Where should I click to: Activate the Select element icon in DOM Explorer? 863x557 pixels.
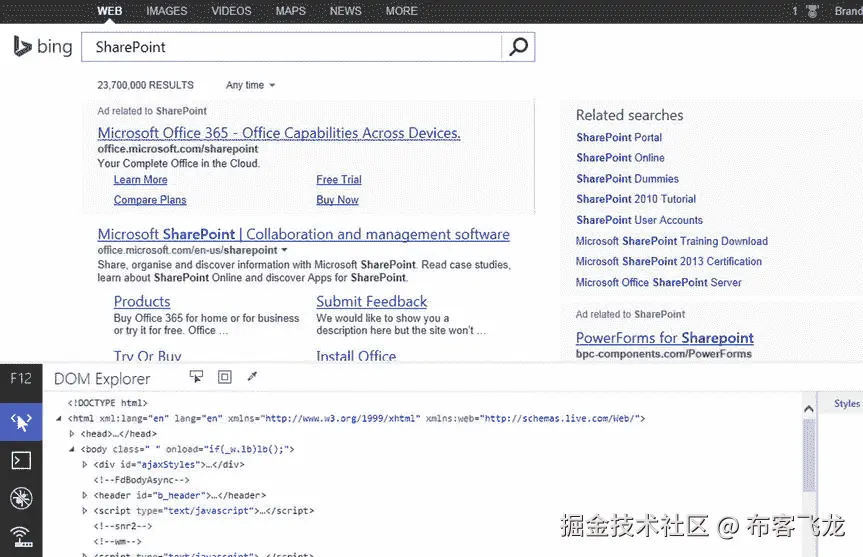196,376
